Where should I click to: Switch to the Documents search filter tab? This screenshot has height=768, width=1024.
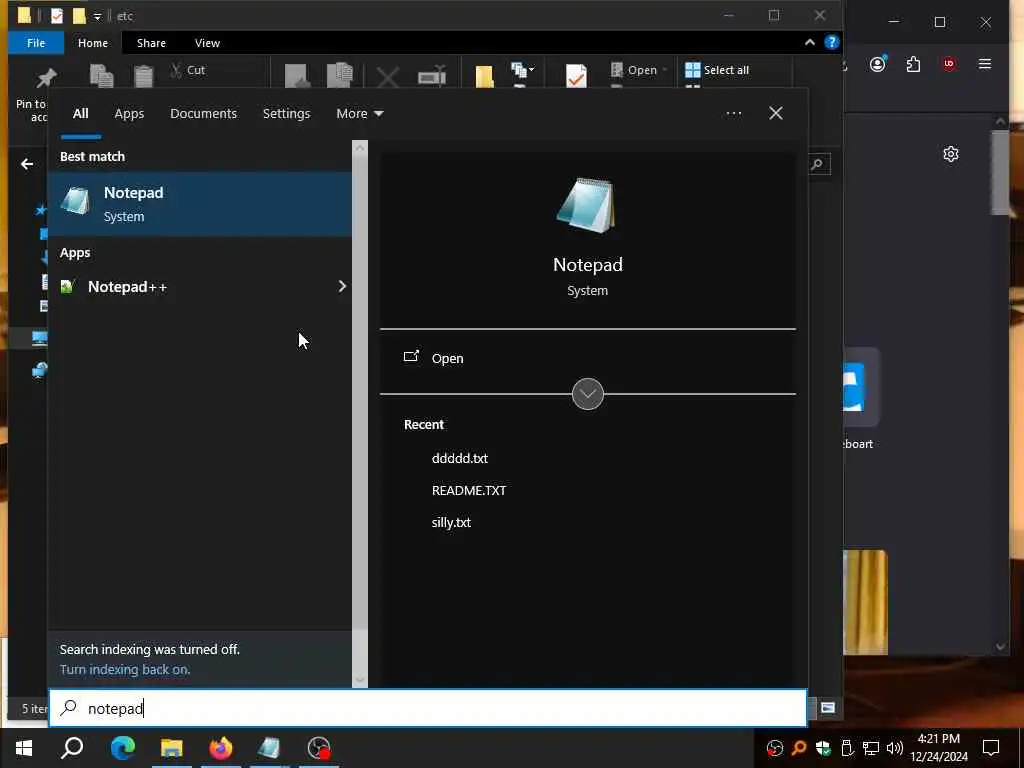coord(203,114)
